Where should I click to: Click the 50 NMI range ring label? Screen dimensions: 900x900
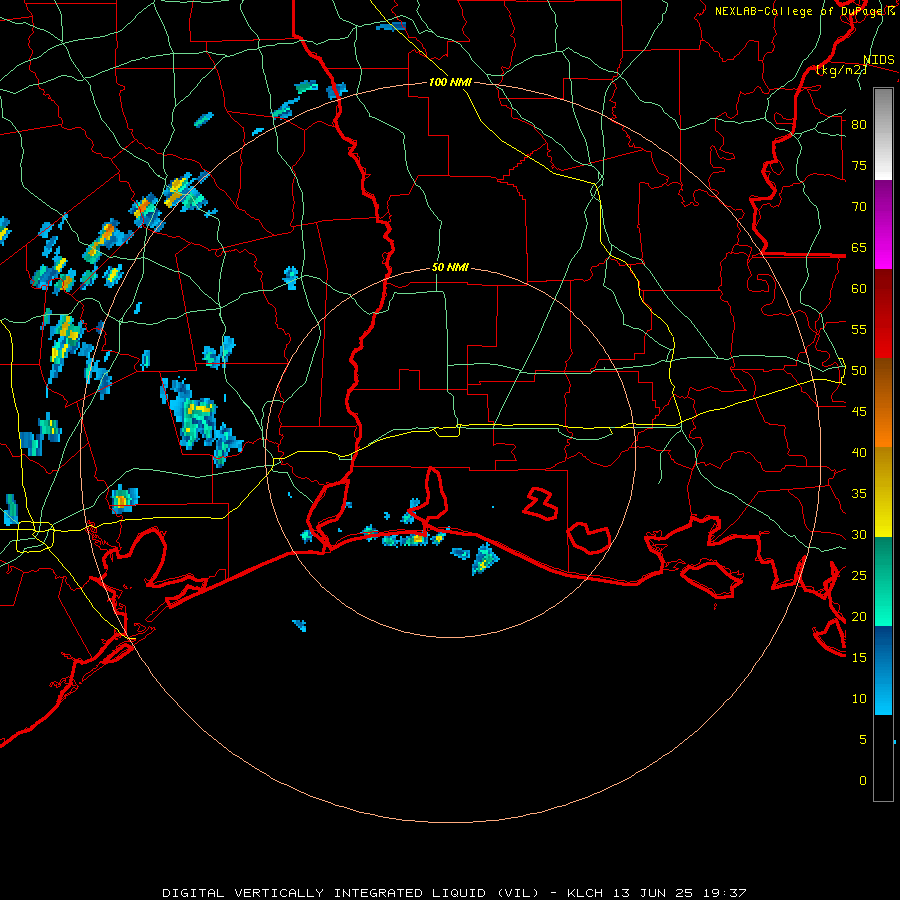(450, 267)
